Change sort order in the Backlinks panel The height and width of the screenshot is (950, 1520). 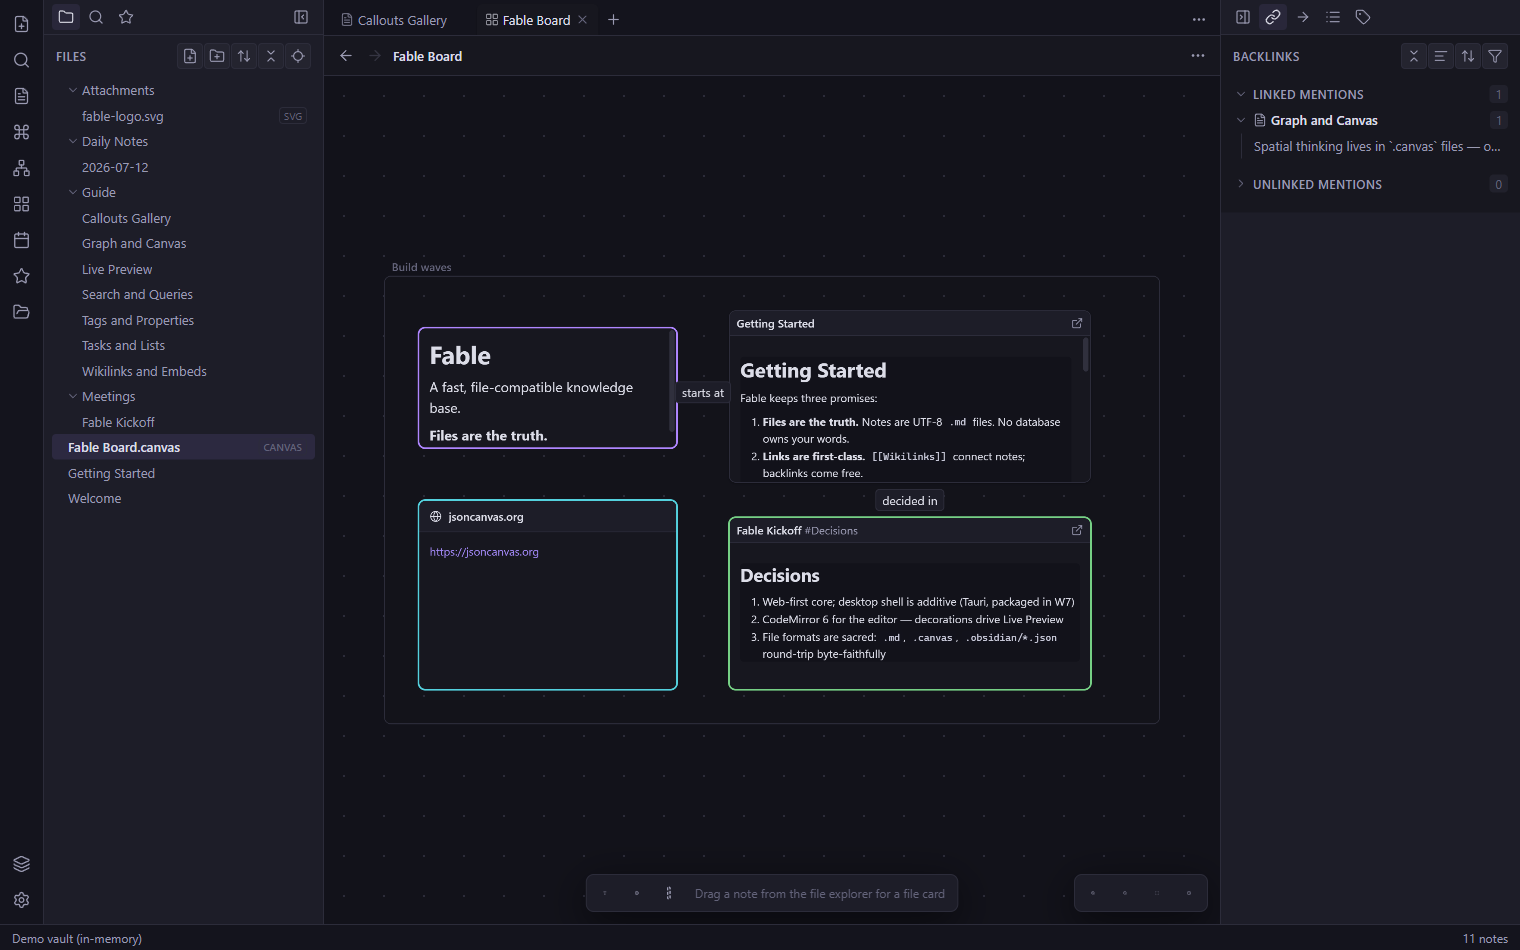click(x=1468, y=56)
